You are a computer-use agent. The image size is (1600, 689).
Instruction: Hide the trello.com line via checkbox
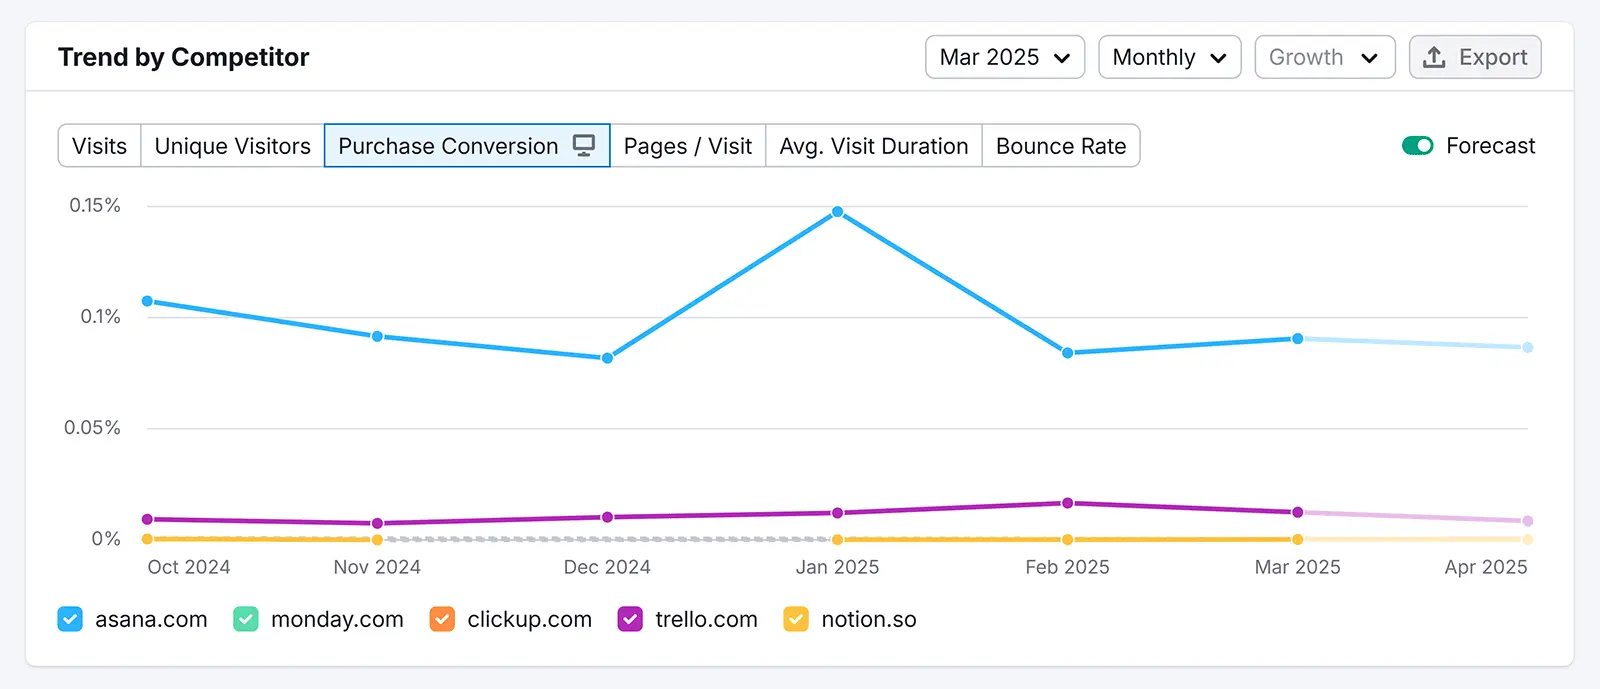[x=630, y=620]
